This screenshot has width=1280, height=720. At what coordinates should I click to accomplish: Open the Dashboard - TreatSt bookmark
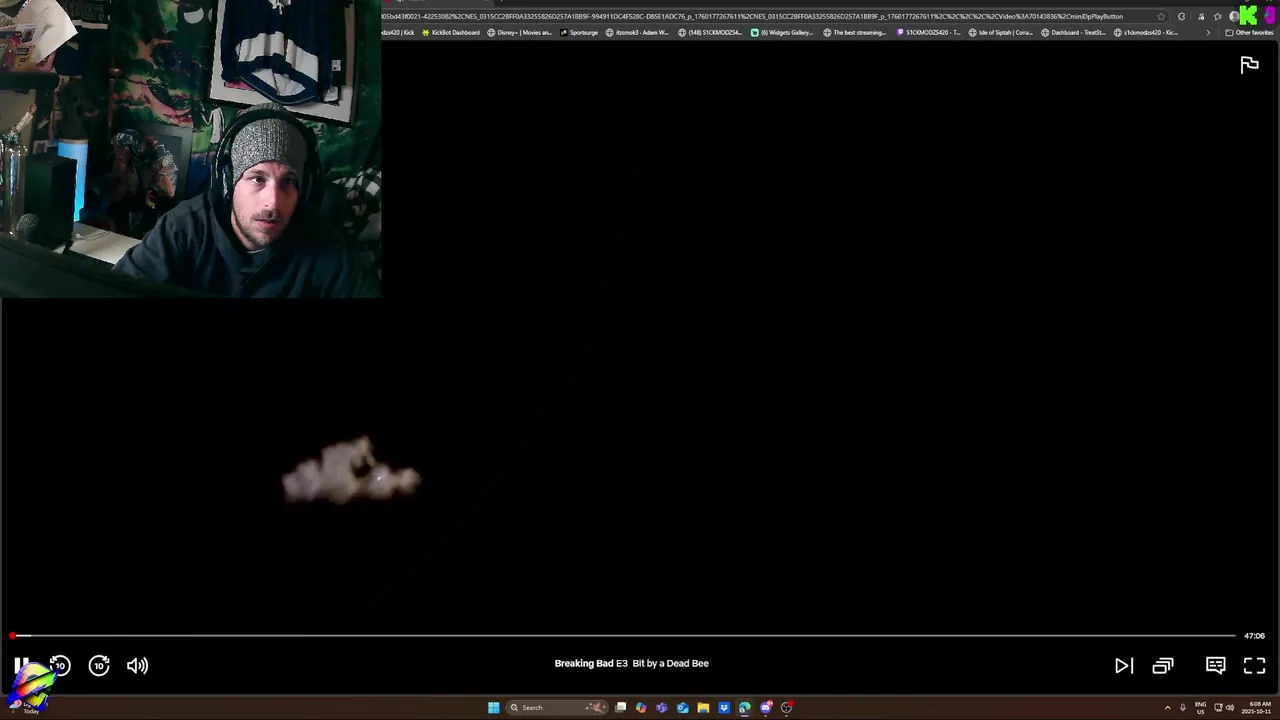(1074, 32)
